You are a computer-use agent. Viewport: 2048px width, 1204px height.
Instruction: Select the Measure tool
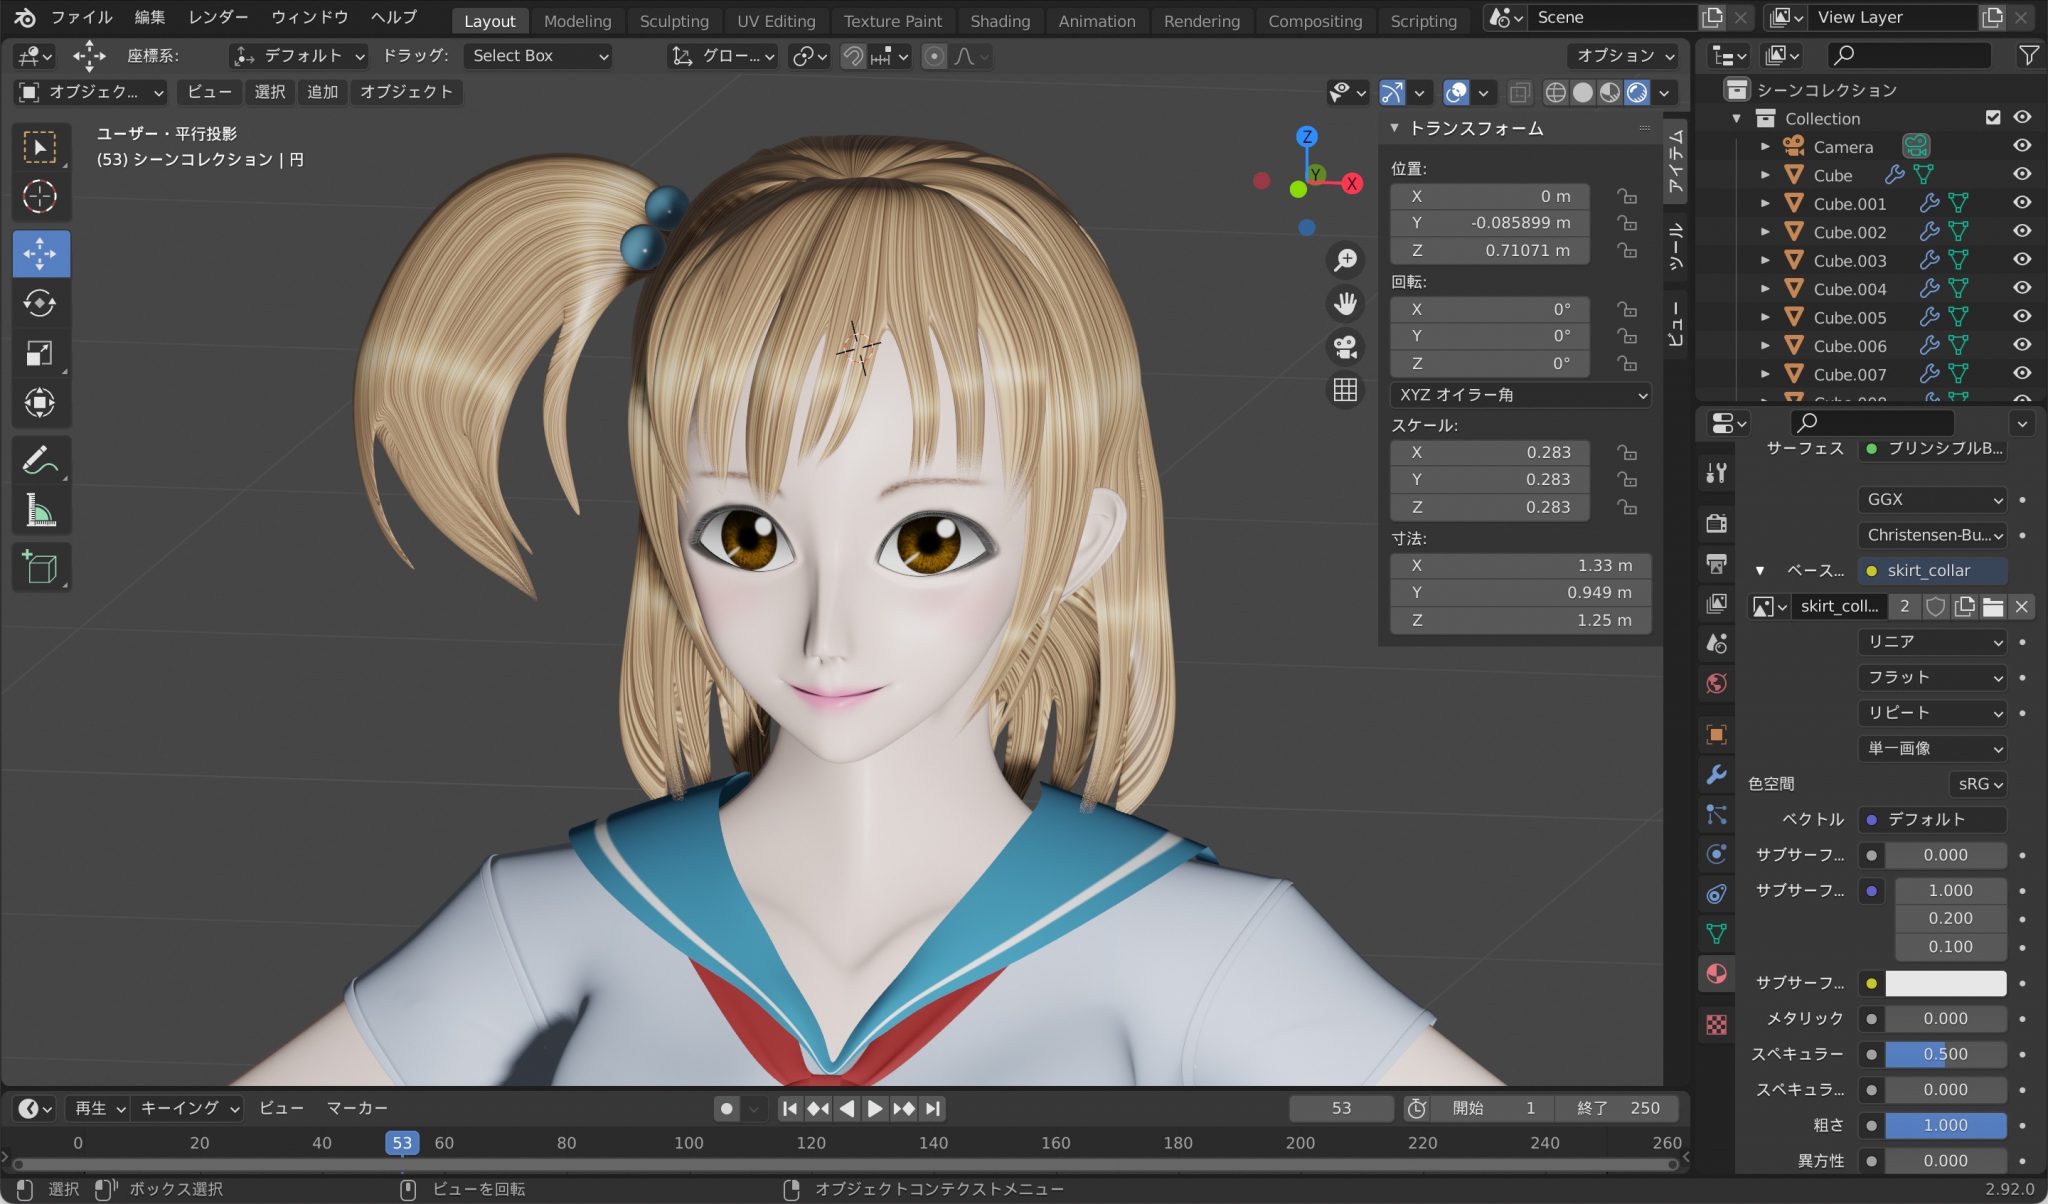(x=40, y=508)
